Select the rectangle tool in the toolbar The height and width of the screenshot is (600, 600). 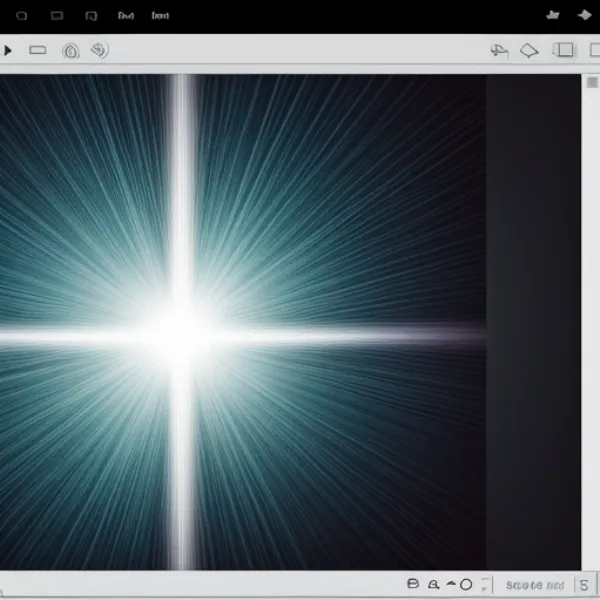[x=38, y=50]
